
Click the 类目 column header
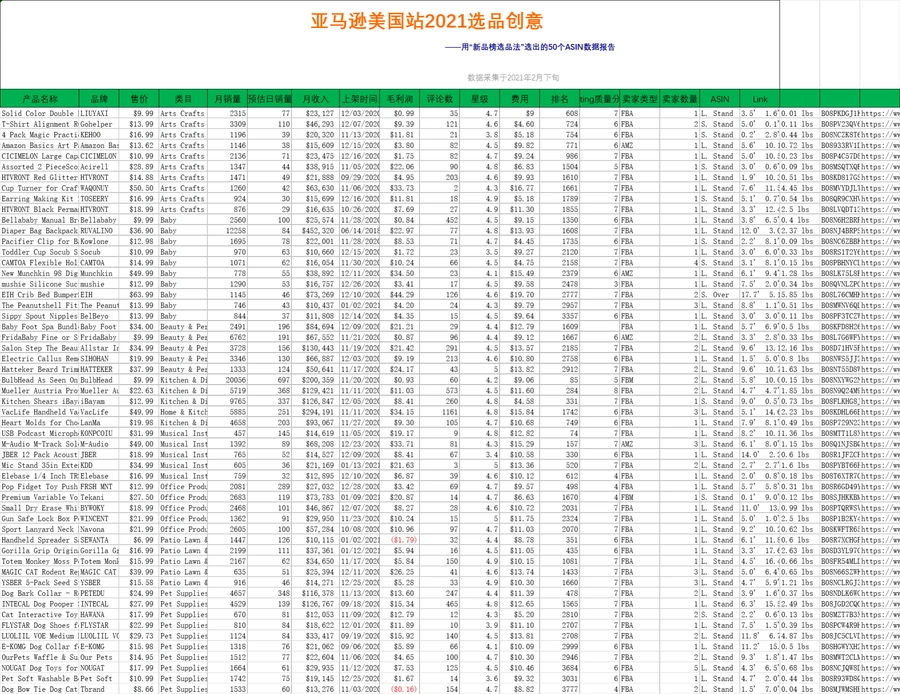coord(183,99)
